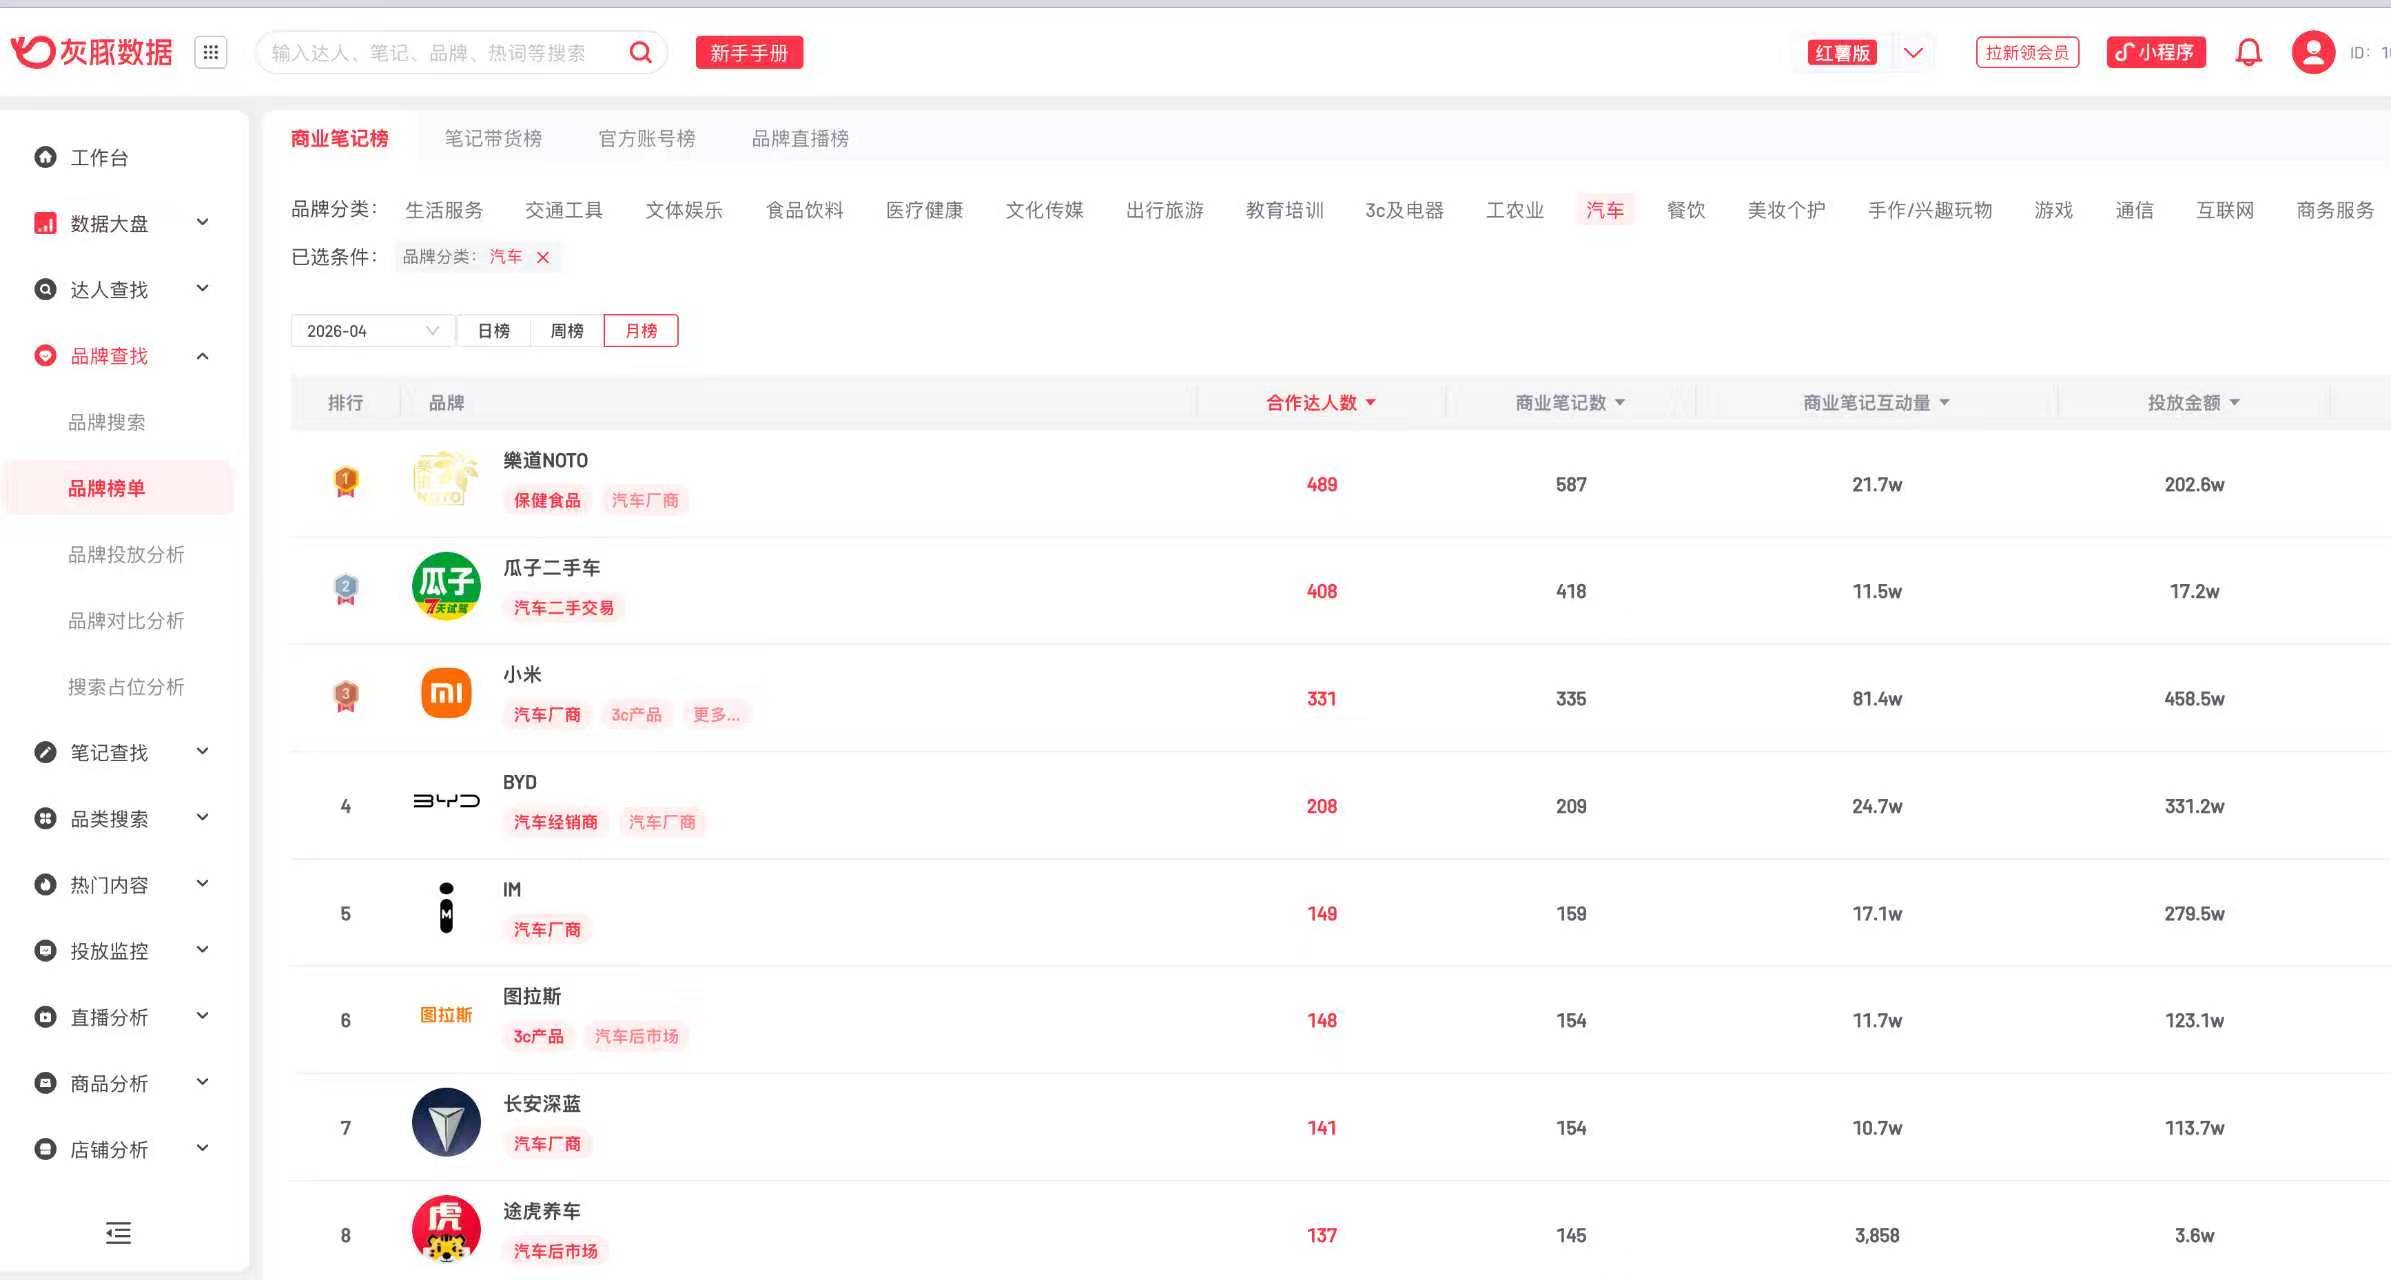
Task: Open the 长安深蓝 brand name
Action: (x=542, y=1104)
